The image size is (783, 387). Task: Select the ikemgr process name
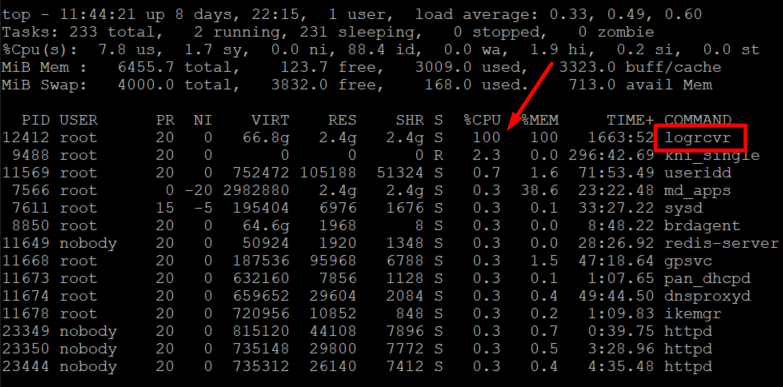click(693, 315)
